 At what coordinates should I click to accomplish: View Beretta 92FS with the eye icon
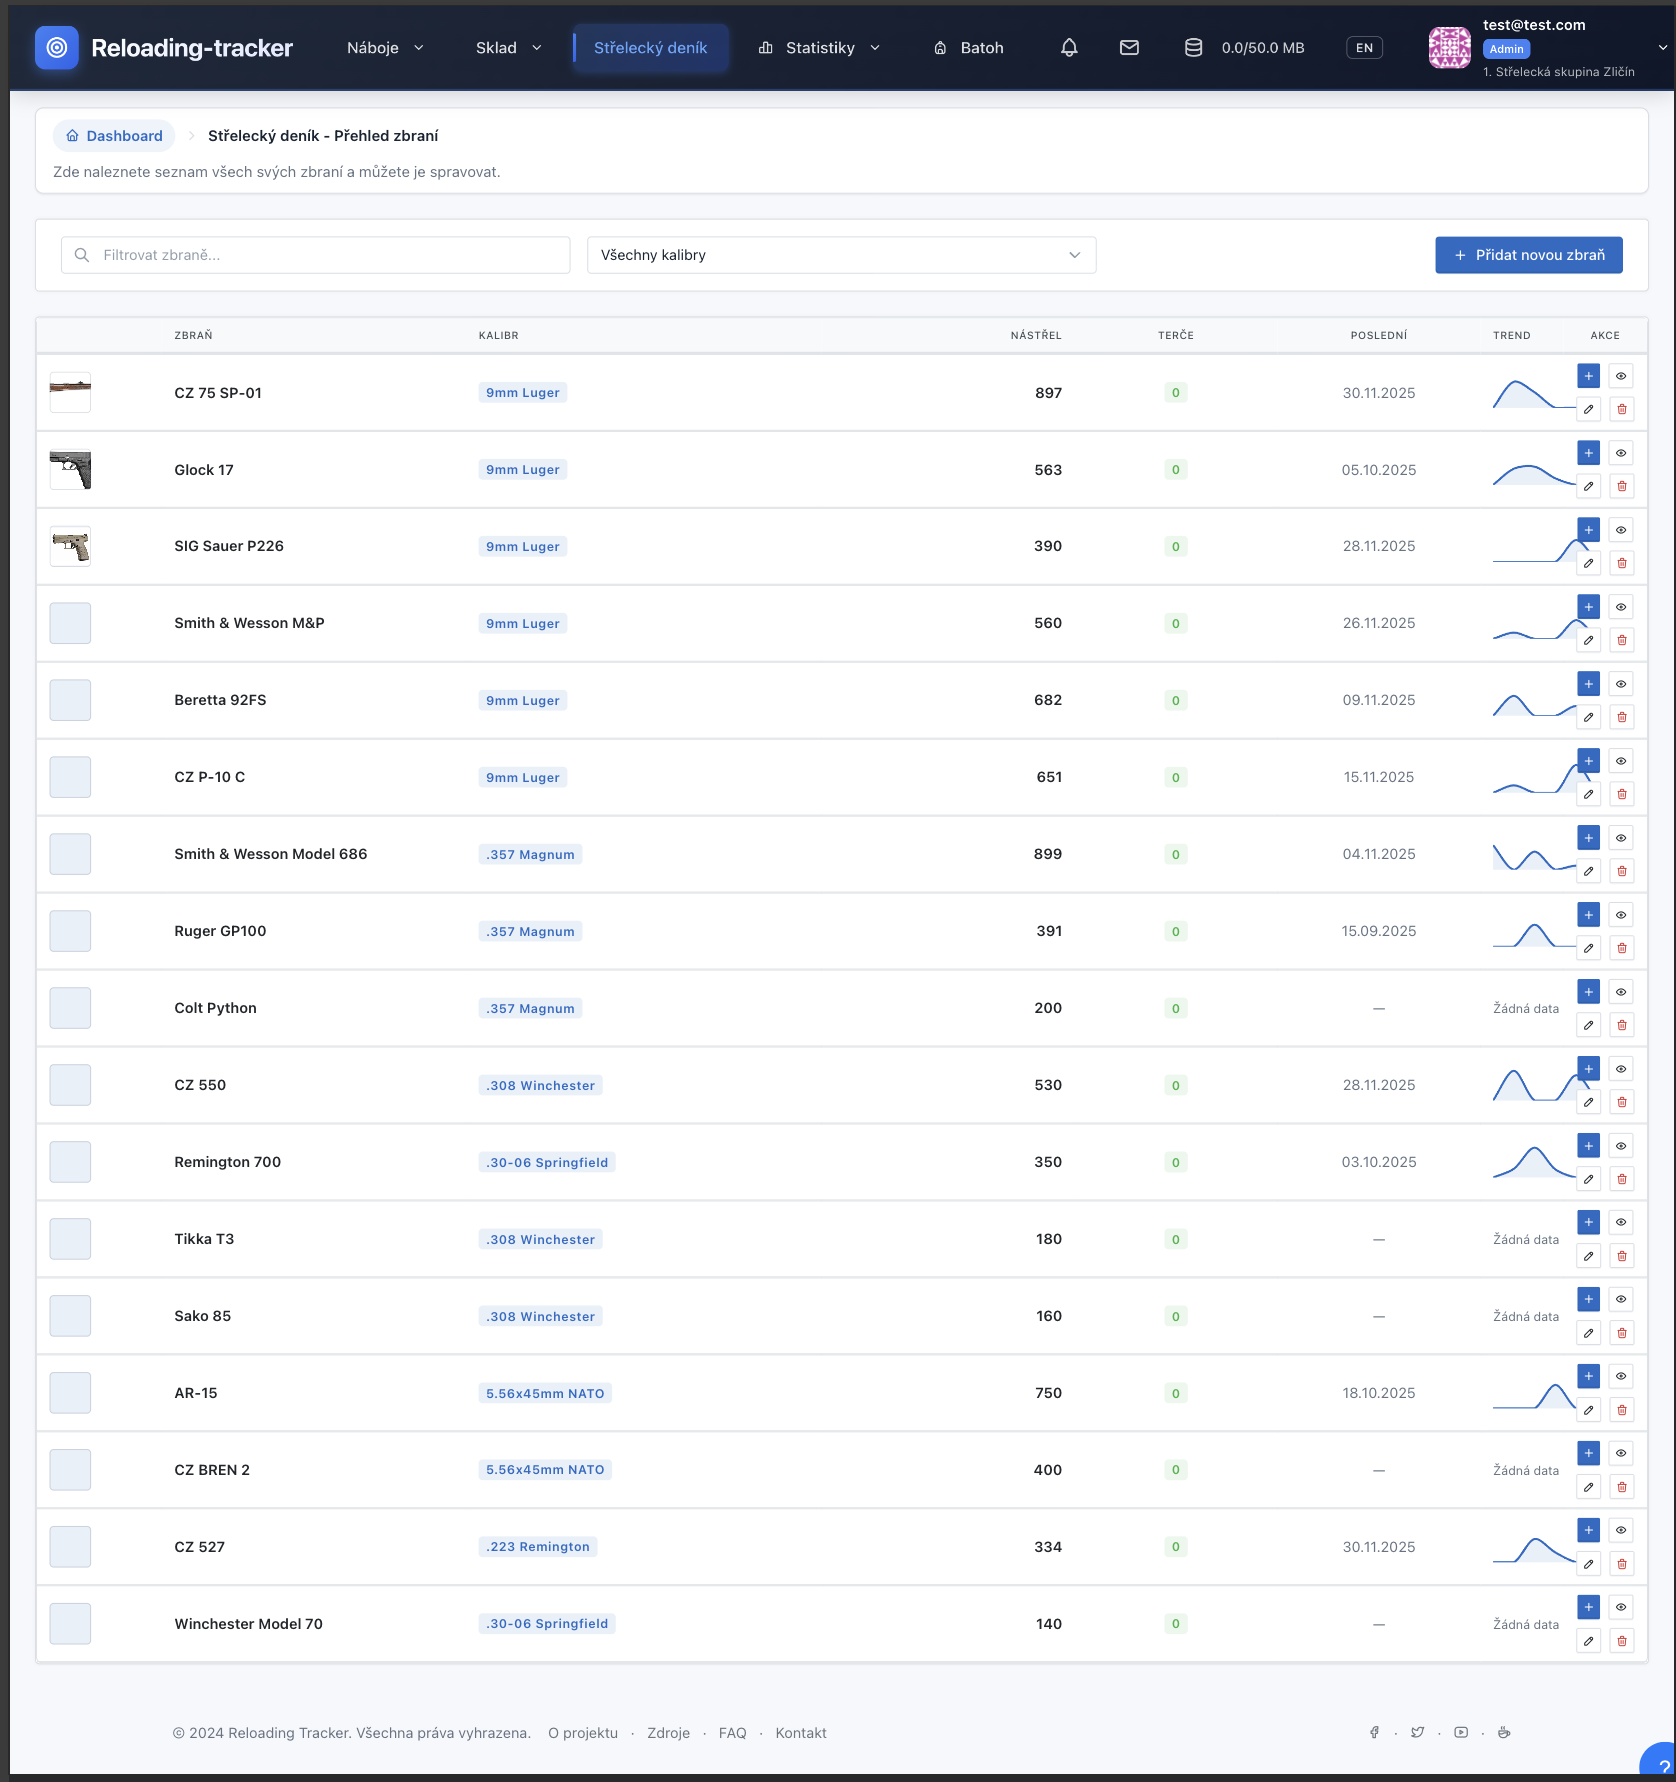click(1621, 684)
